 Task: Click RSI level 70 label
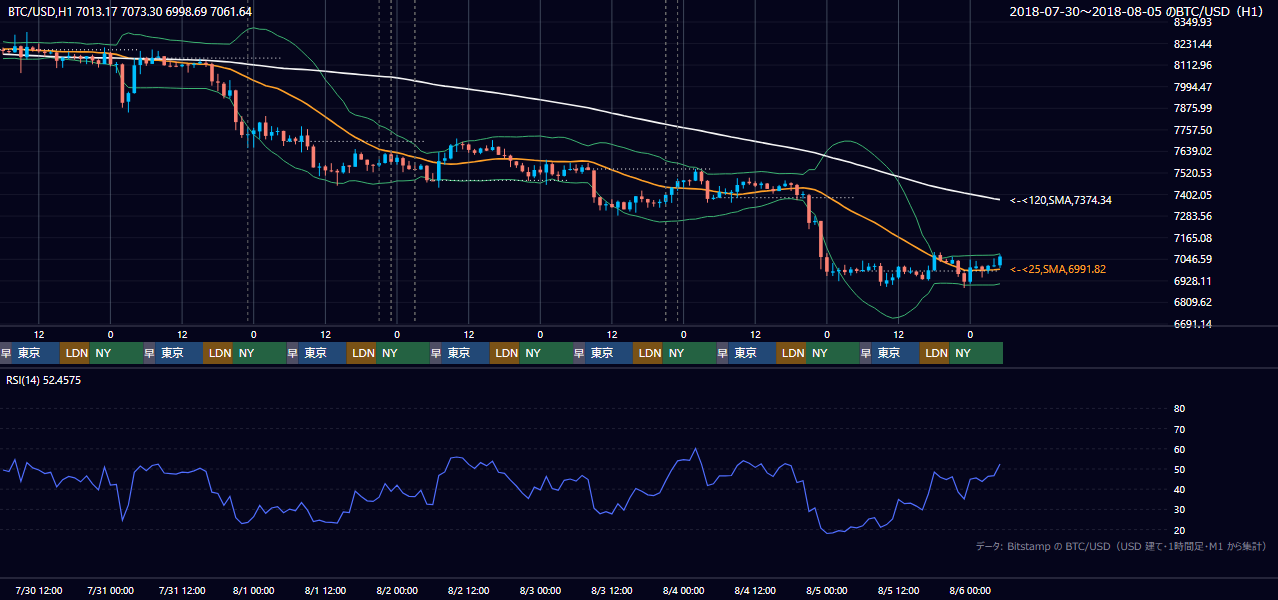(1179, 429)
